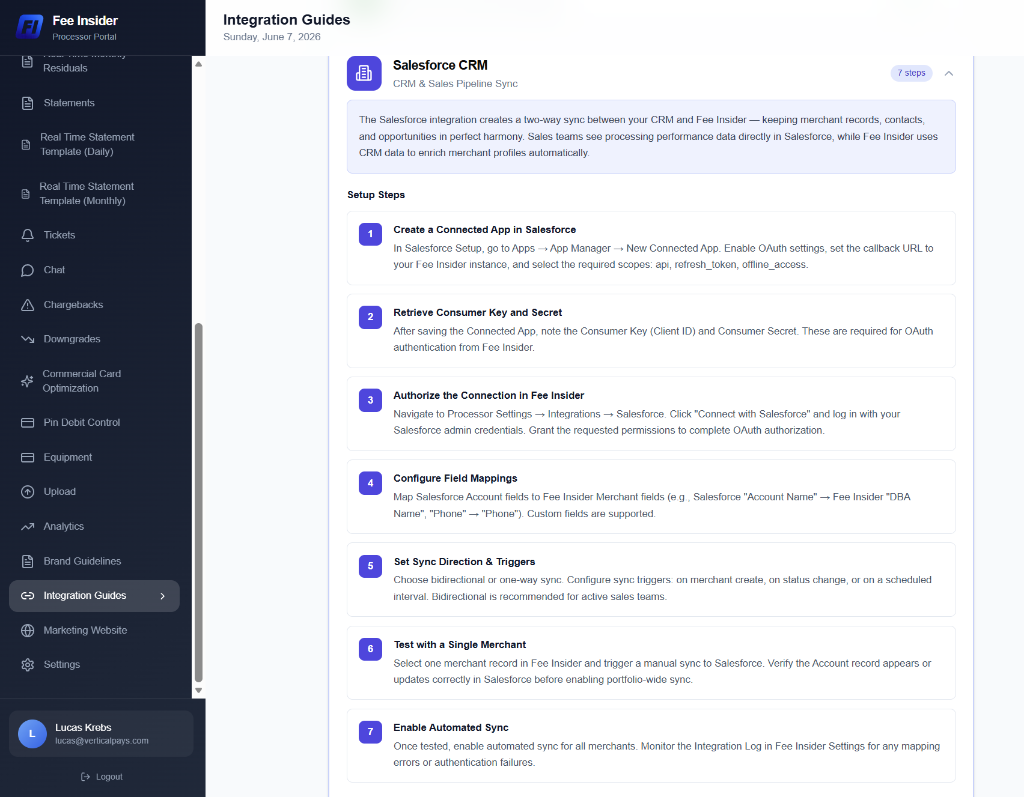Viewport: 1024px width, 797px height.
Task: Open the Statements menu item
Action: point(94,103)
